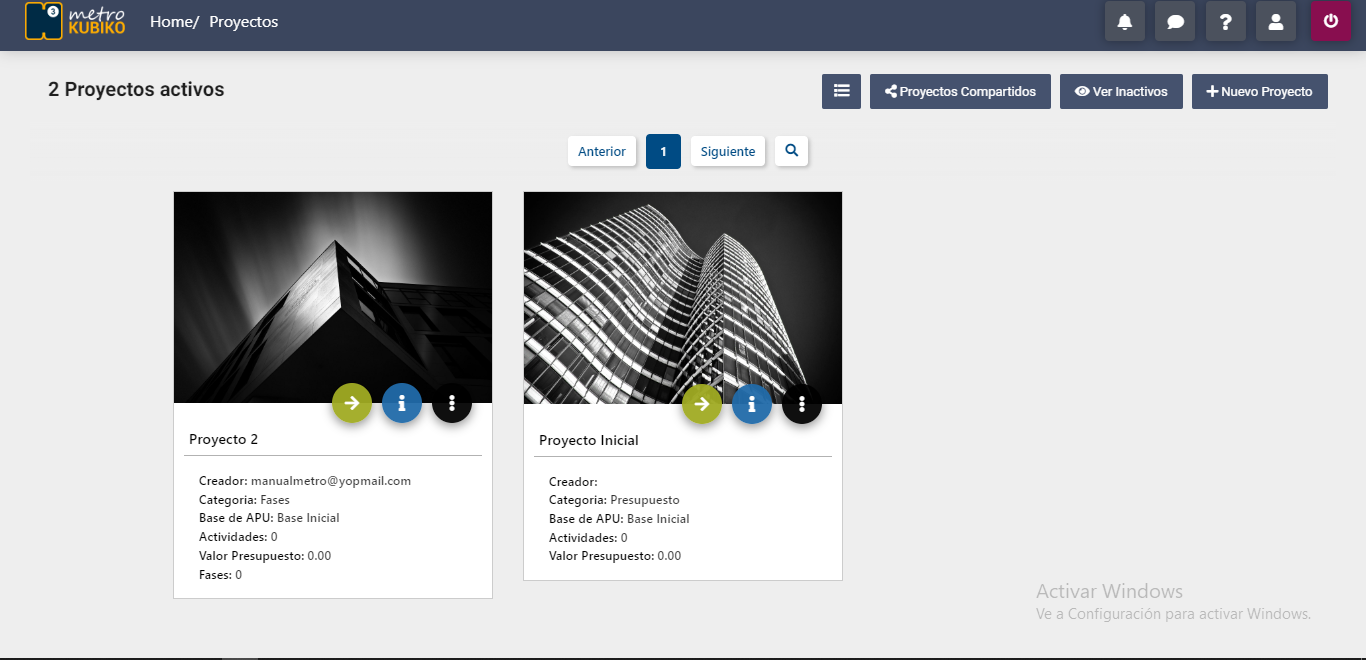Click creator email manualmetro@yopmail.com

pyautogui.click(x=331, y=481)
